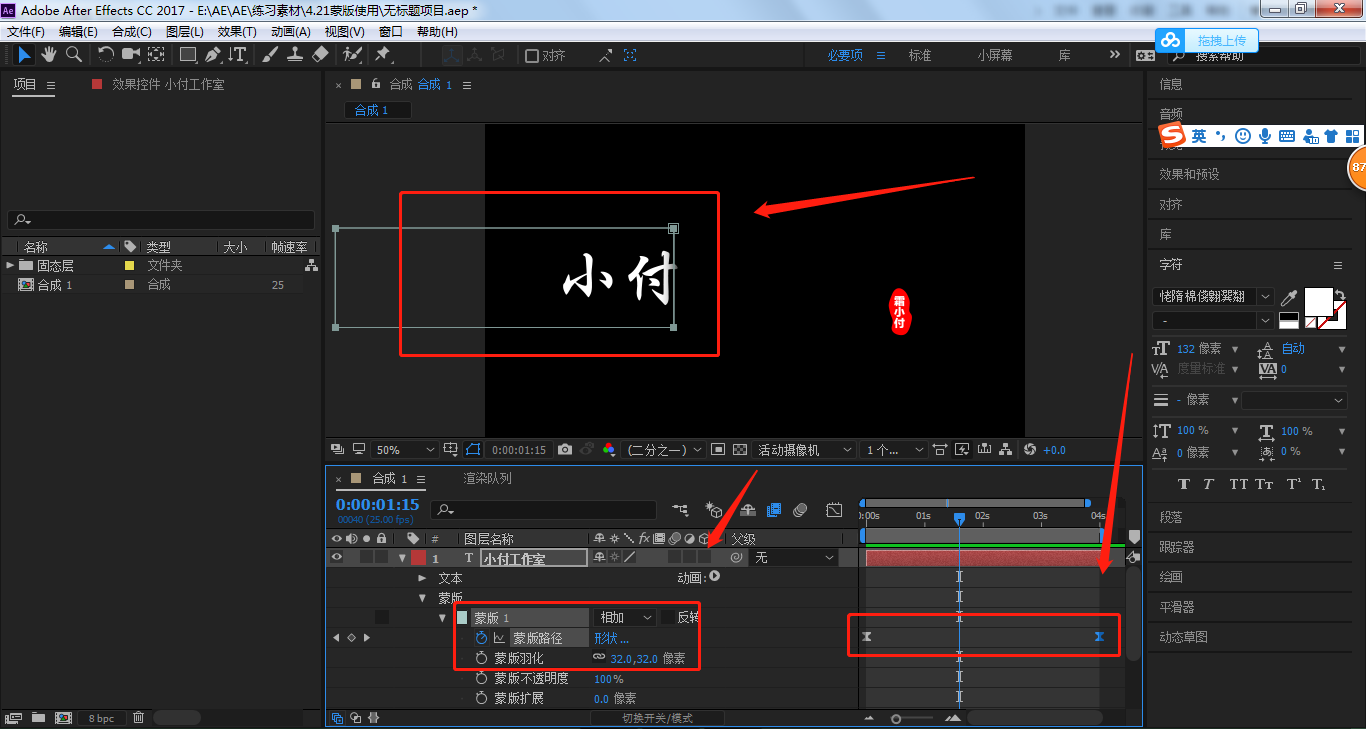Click eyedropper in Character panel
Screen dimensions: 1366x729
pos(1290,297)
